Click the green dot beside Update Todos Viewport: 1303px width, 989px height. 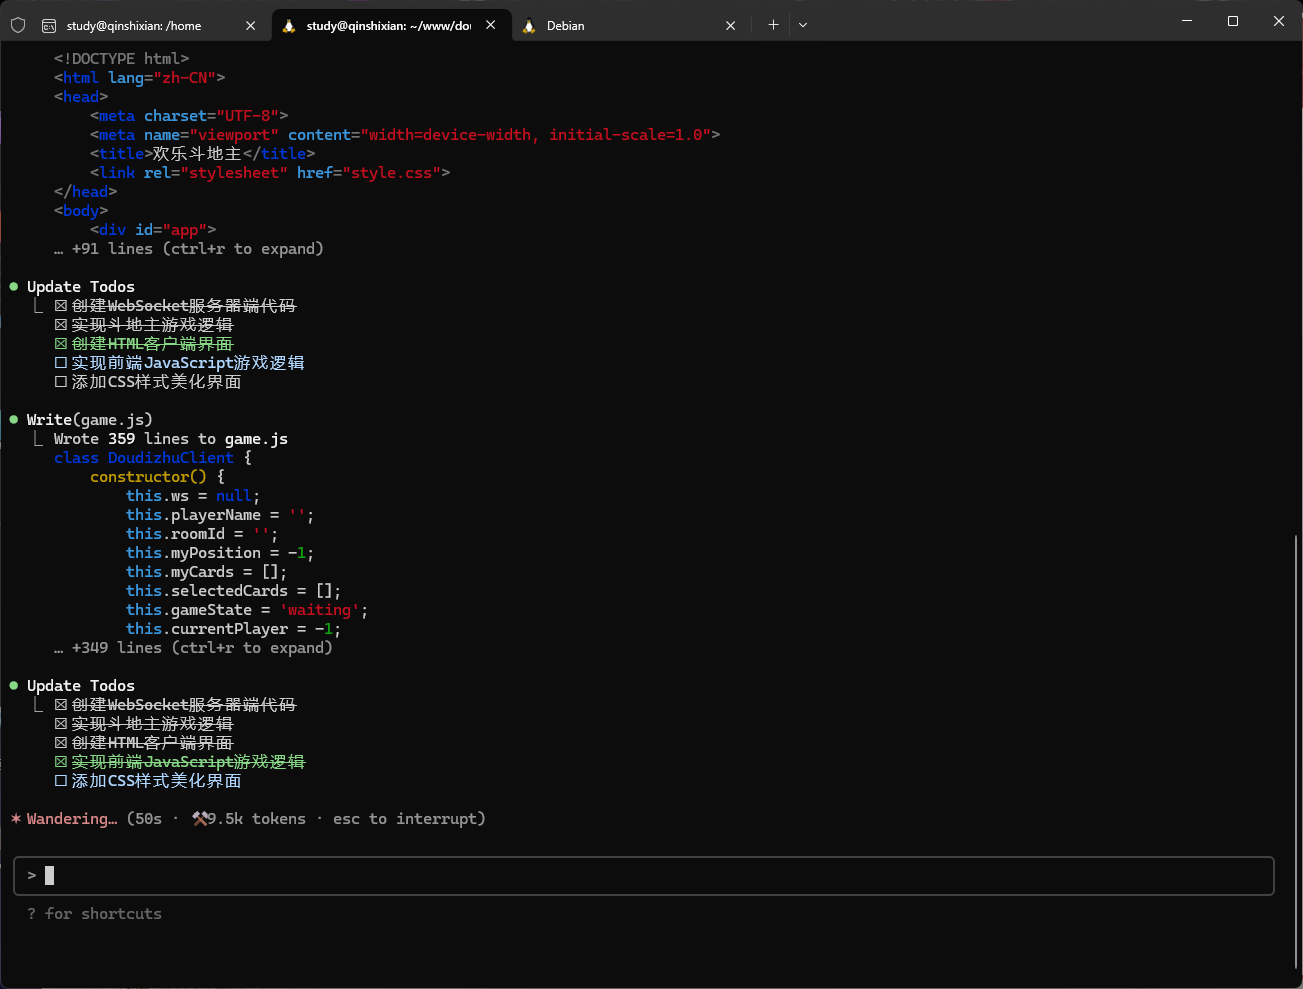click(x=13, y=285)
